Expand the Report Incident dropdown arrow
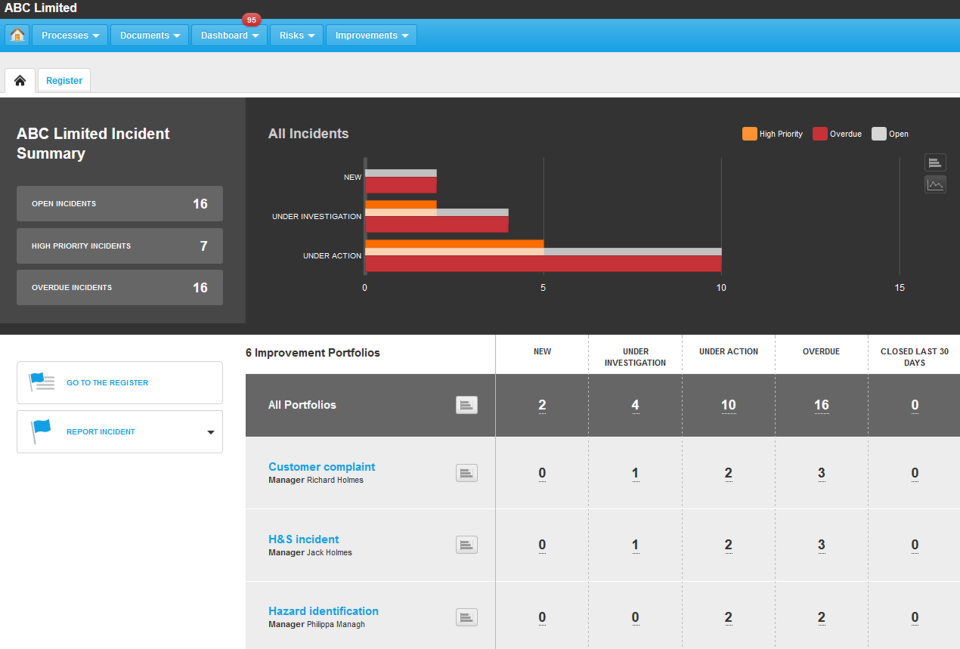Image resolution: width=960 pixels, height=649 pixels. [210, 431]
